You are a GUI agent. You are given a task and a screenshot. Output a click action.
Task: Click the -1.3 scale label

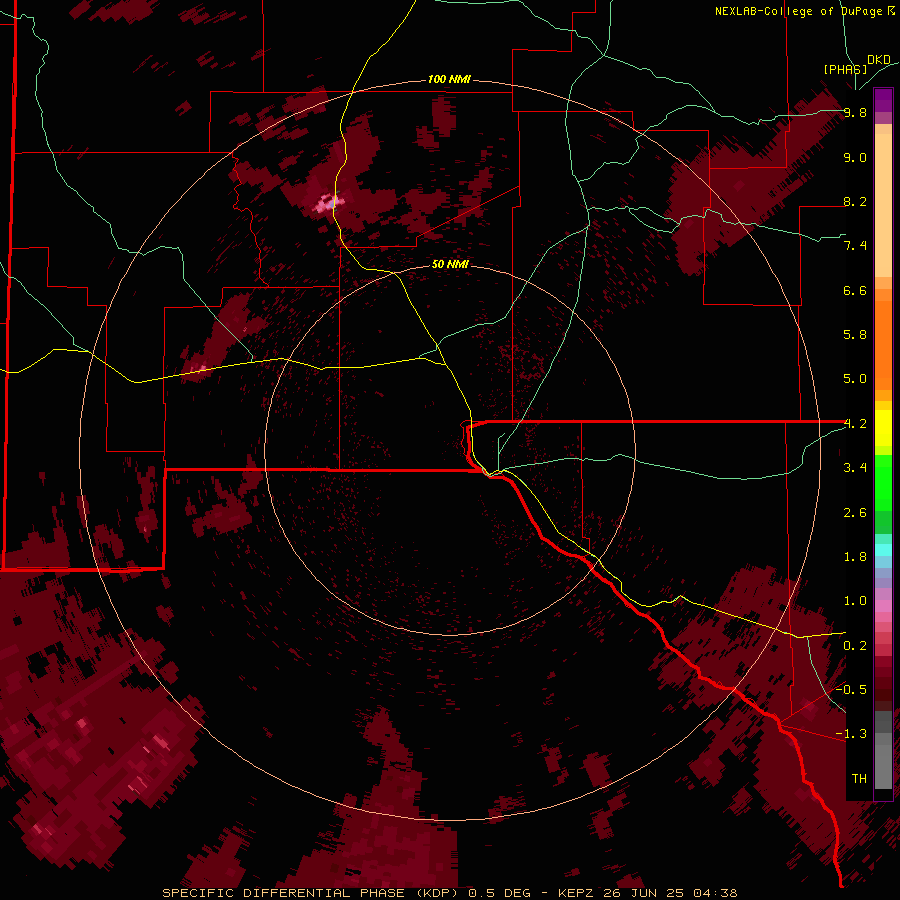pyautogui.click(x=851, y=734)
